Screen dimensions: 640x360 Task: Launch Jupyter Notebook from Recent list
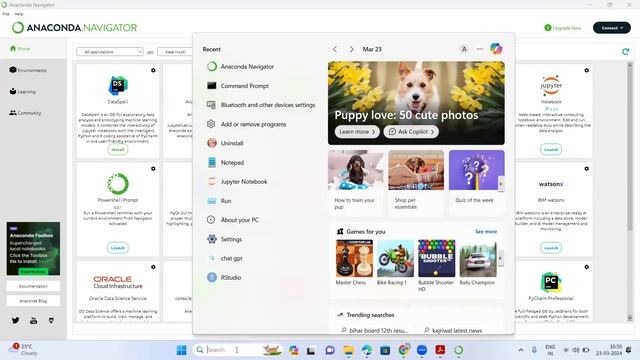click(237, 182)
